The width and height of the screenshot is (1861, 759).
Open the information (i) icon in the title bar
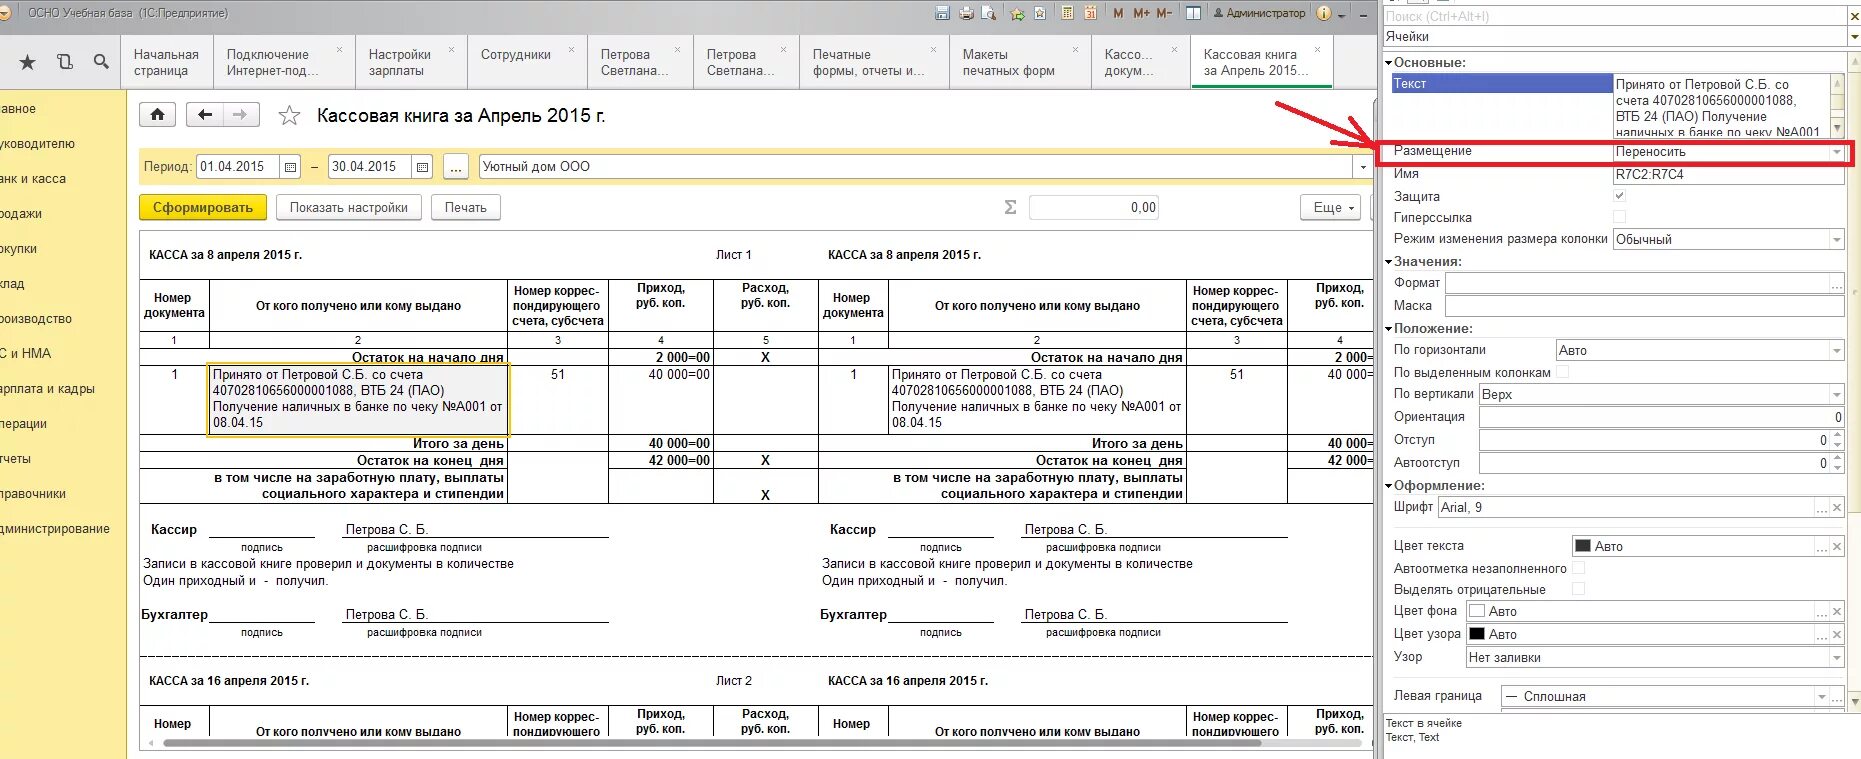(x=1324, y=13)
